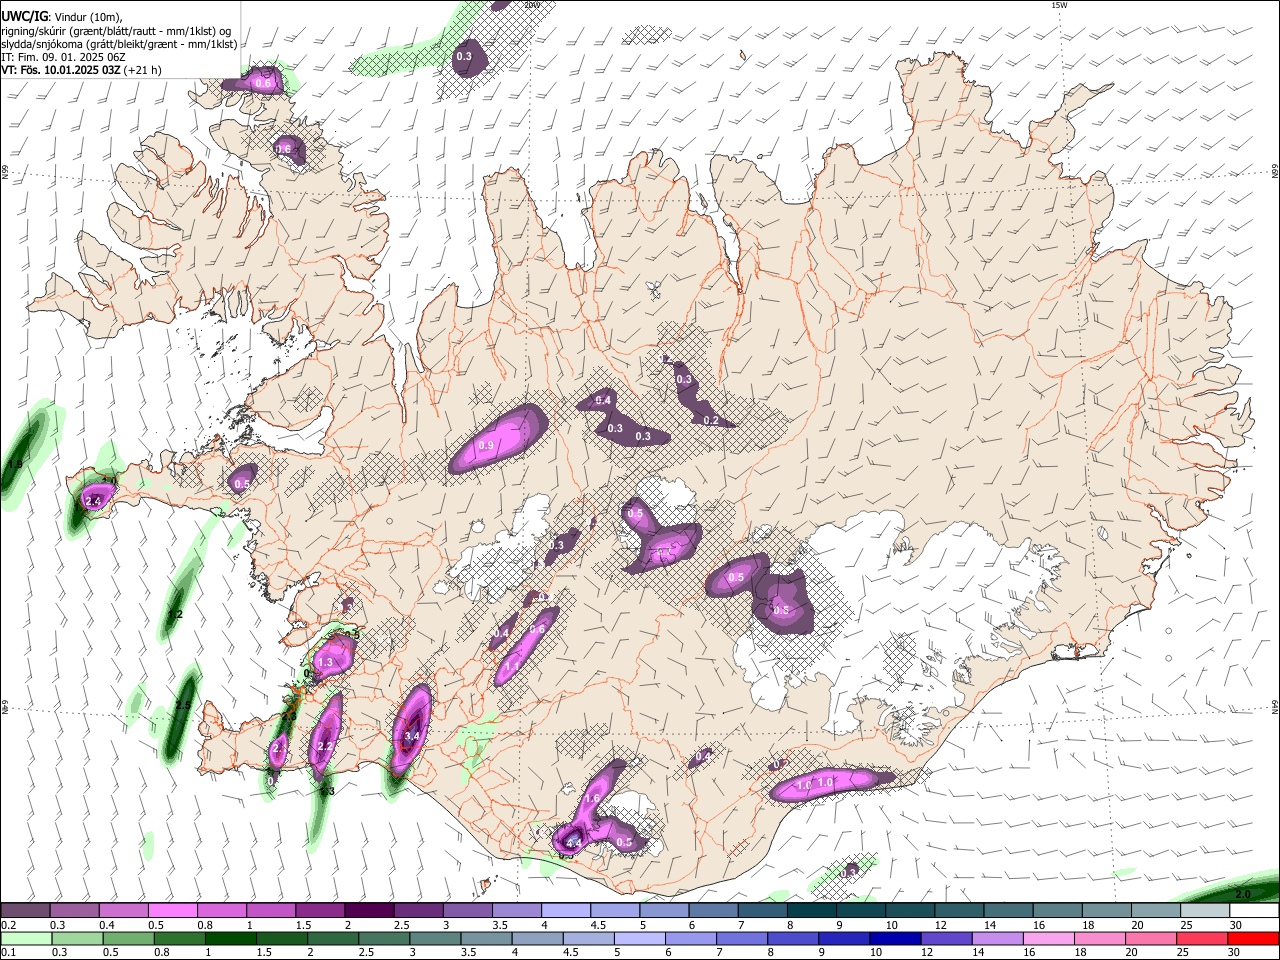1280x960 pixels.
Task: Click the UWC/IG title in the header box
Action: [x=24, y=15]
